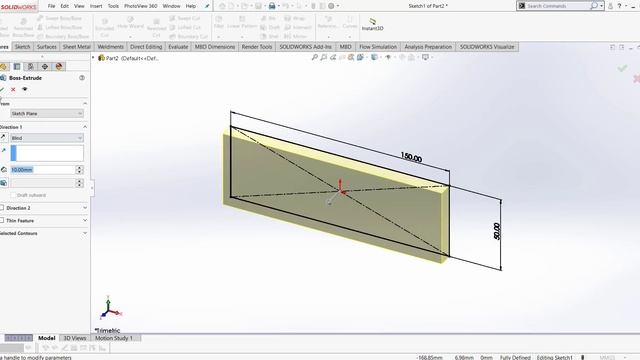The height and width of the screenshot is (360, 640).
Task: Enable Direction 2 checkbox
Action: point(2,208)
